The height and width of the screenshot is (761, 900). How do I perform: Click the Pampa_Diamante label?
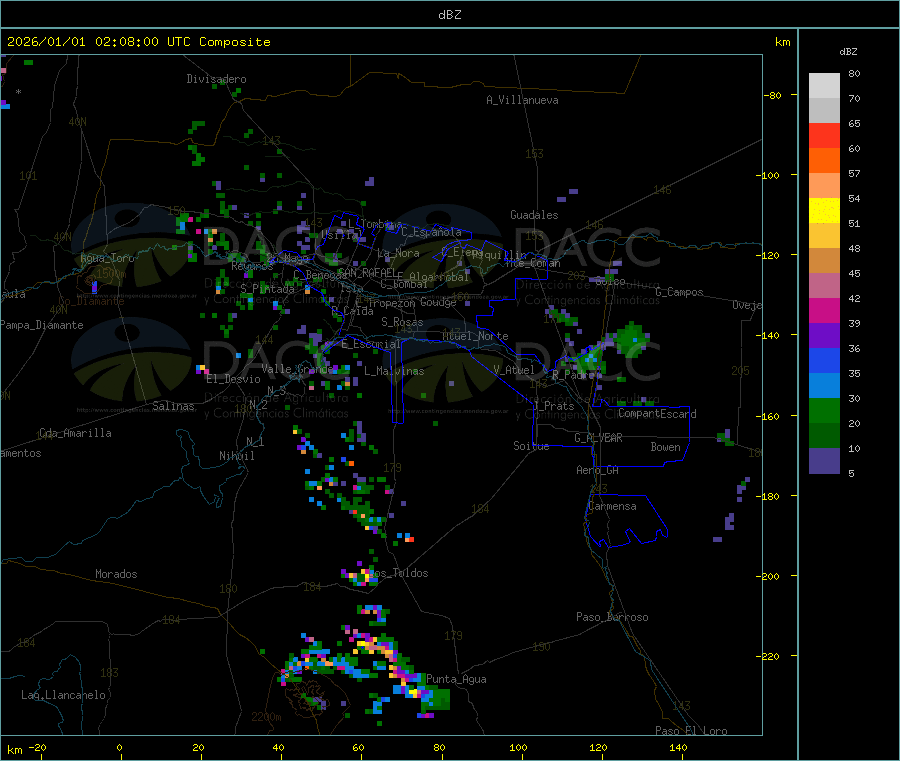coord(42,325)
